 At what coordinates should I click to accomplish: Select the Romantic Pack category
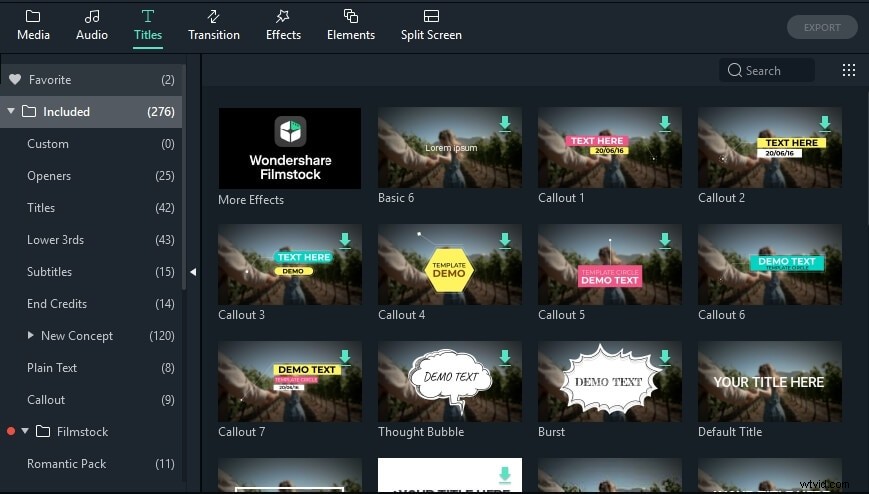pos(91,464)
